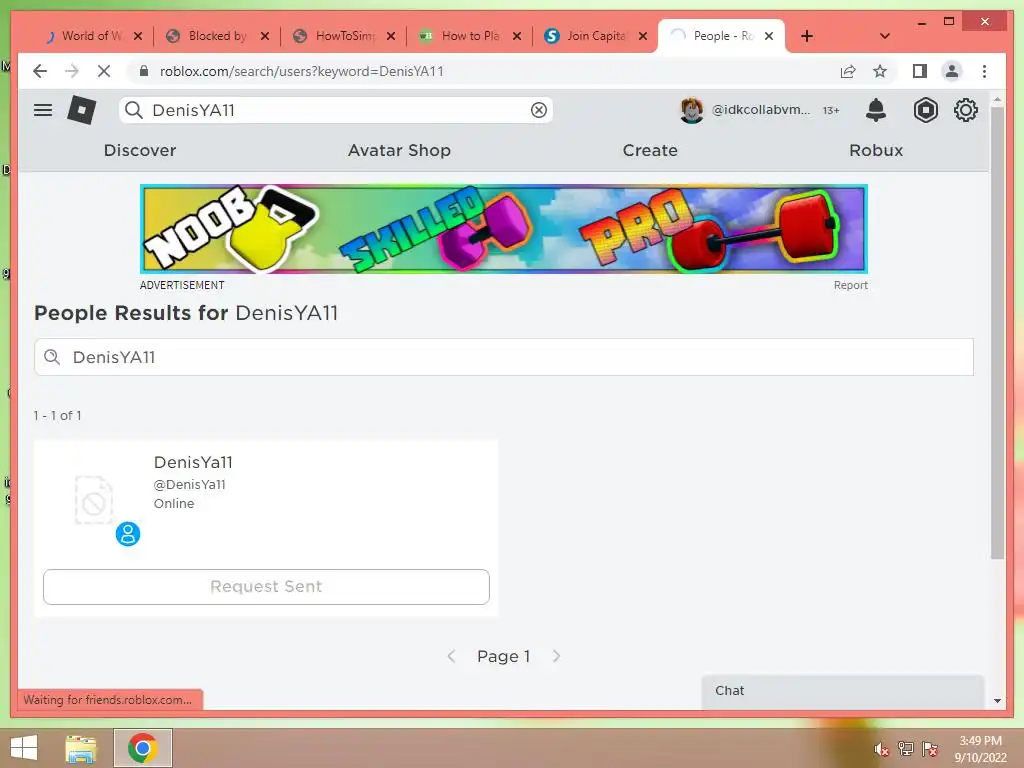The width and height of the screenshot is (1024, 768).
Task: Open File Explorer from the taskbar
Action: tap(81, 748)
